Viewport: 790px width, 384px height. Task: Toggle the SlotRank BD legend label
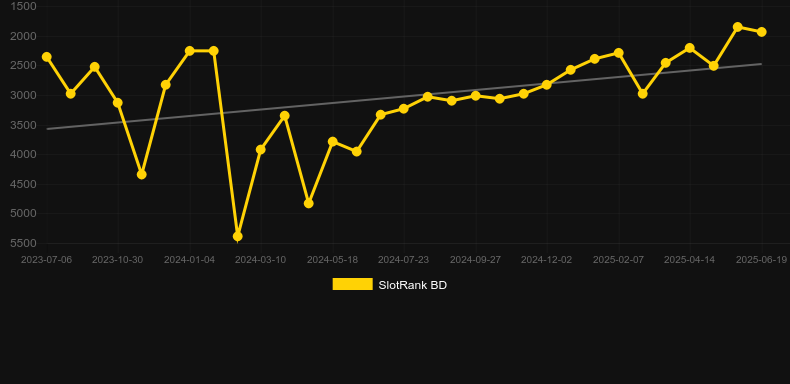pyautogui.click(x=412, y=285)
